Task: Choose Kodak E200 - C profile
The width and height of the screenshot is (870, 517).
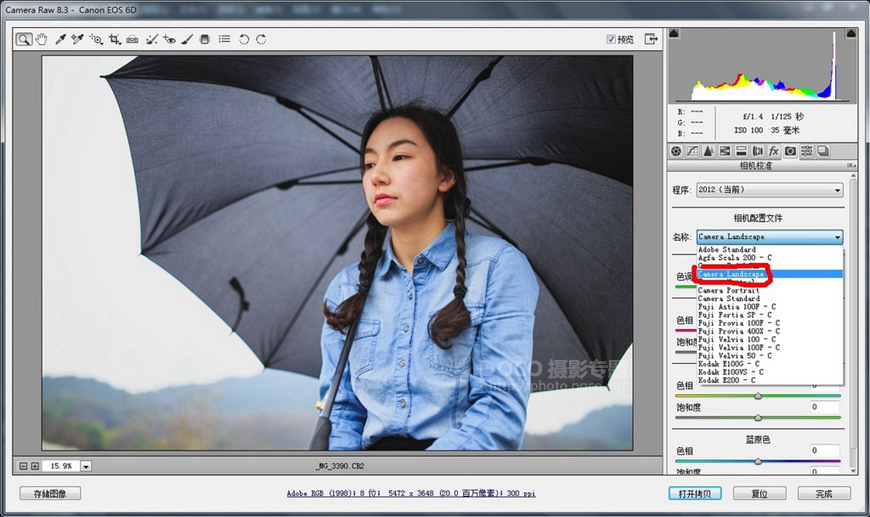Action: point(770,381)
